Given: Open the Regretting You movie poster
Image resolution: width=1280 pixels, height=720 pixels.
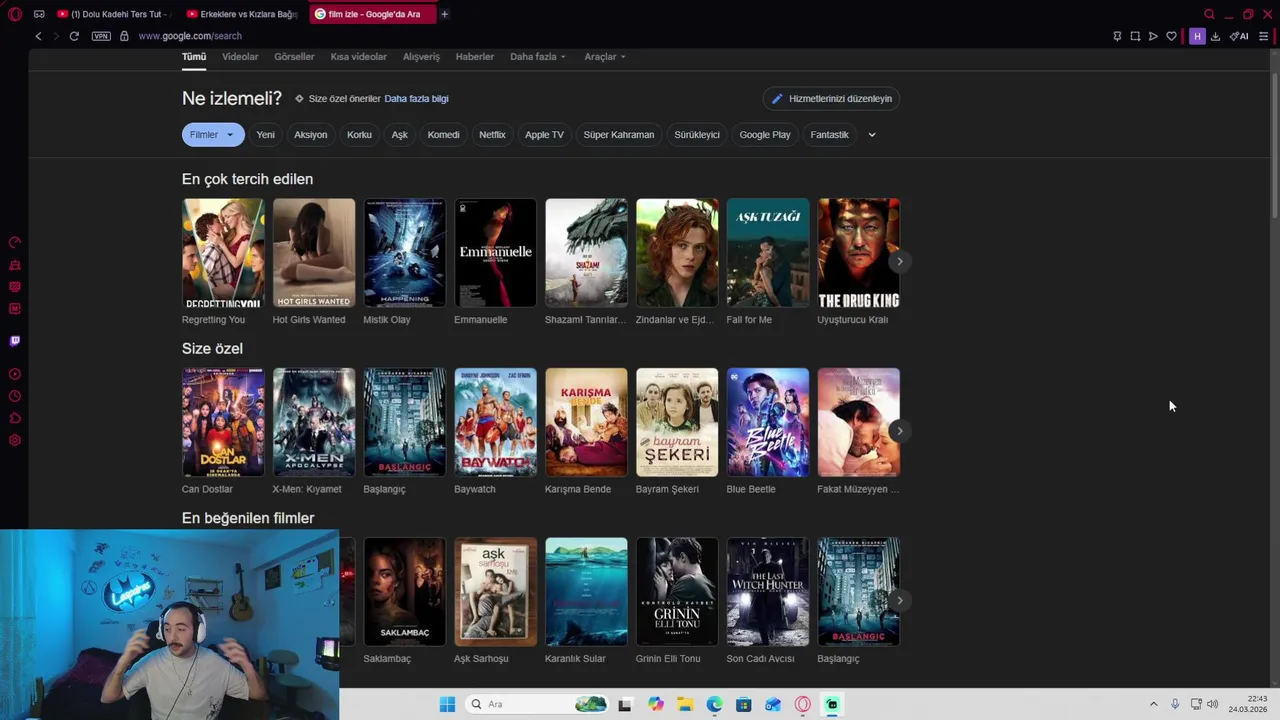Looking at the screenshot, I should [x=223, y=253].
